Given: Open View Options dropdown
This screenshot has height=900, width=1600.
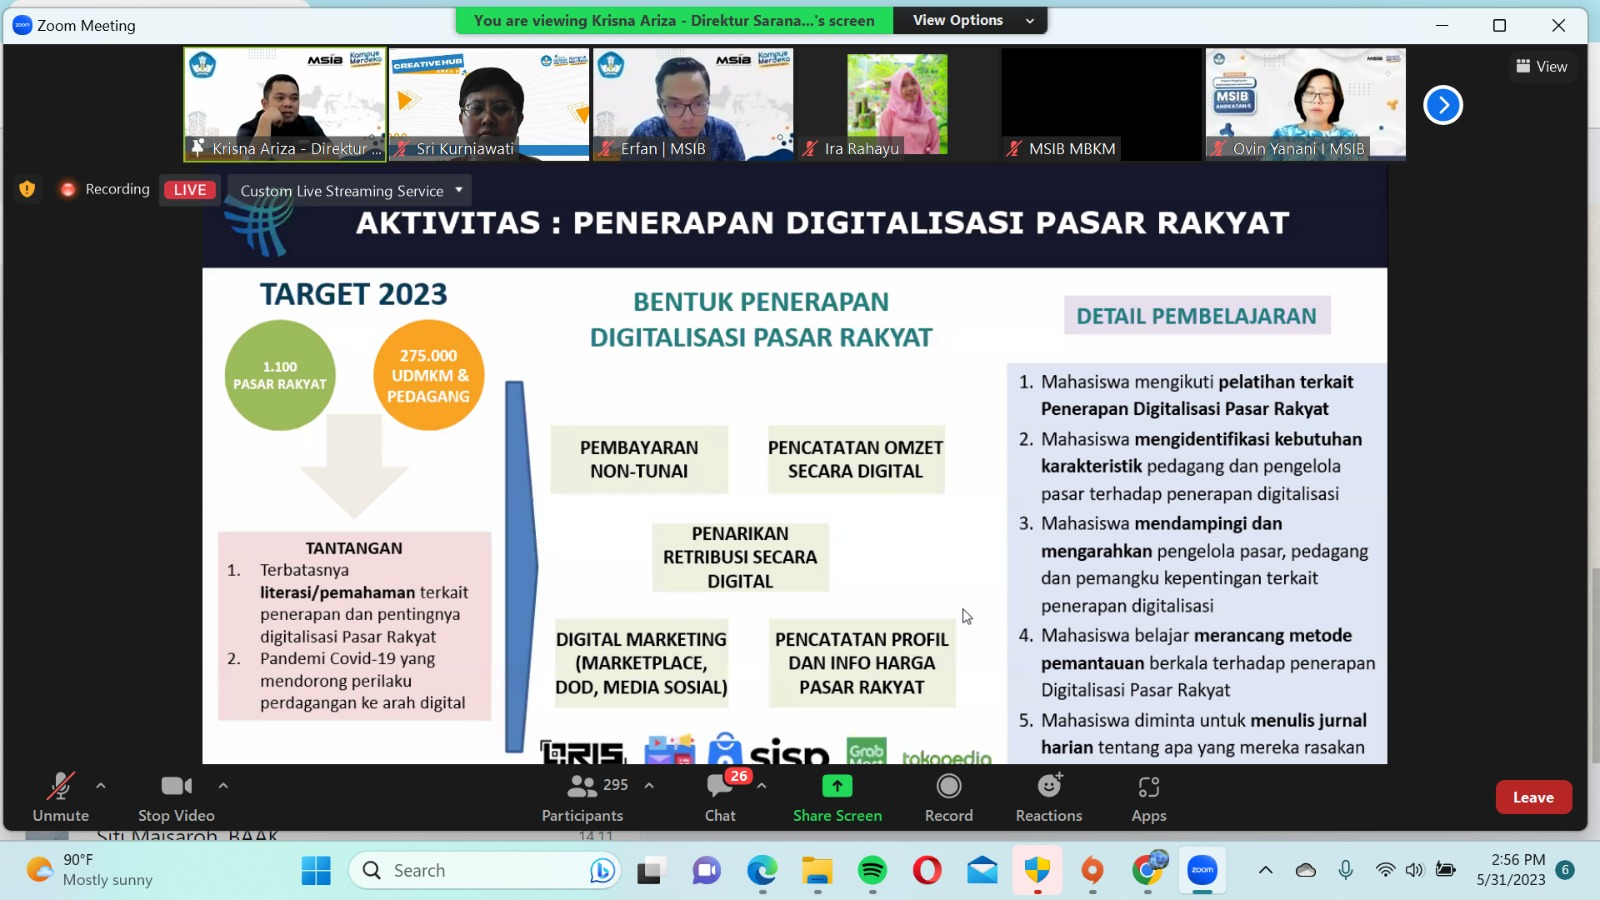Looking at the screenshot, I should coord(971,20).
